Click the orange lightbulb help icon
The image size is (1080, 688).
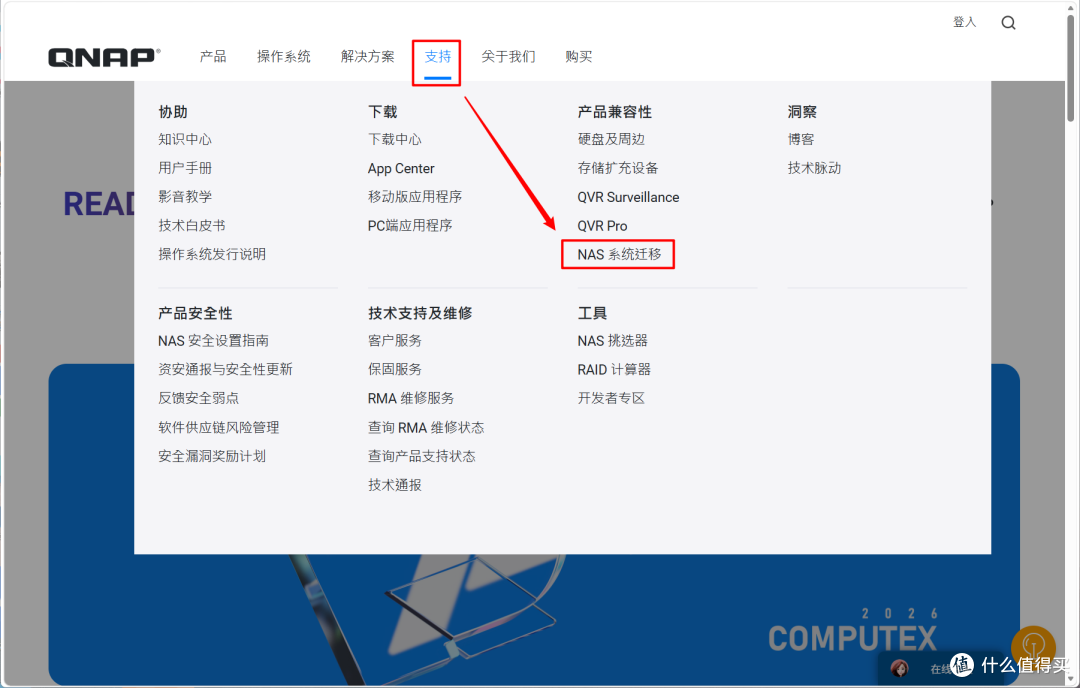coord(1033,647)
